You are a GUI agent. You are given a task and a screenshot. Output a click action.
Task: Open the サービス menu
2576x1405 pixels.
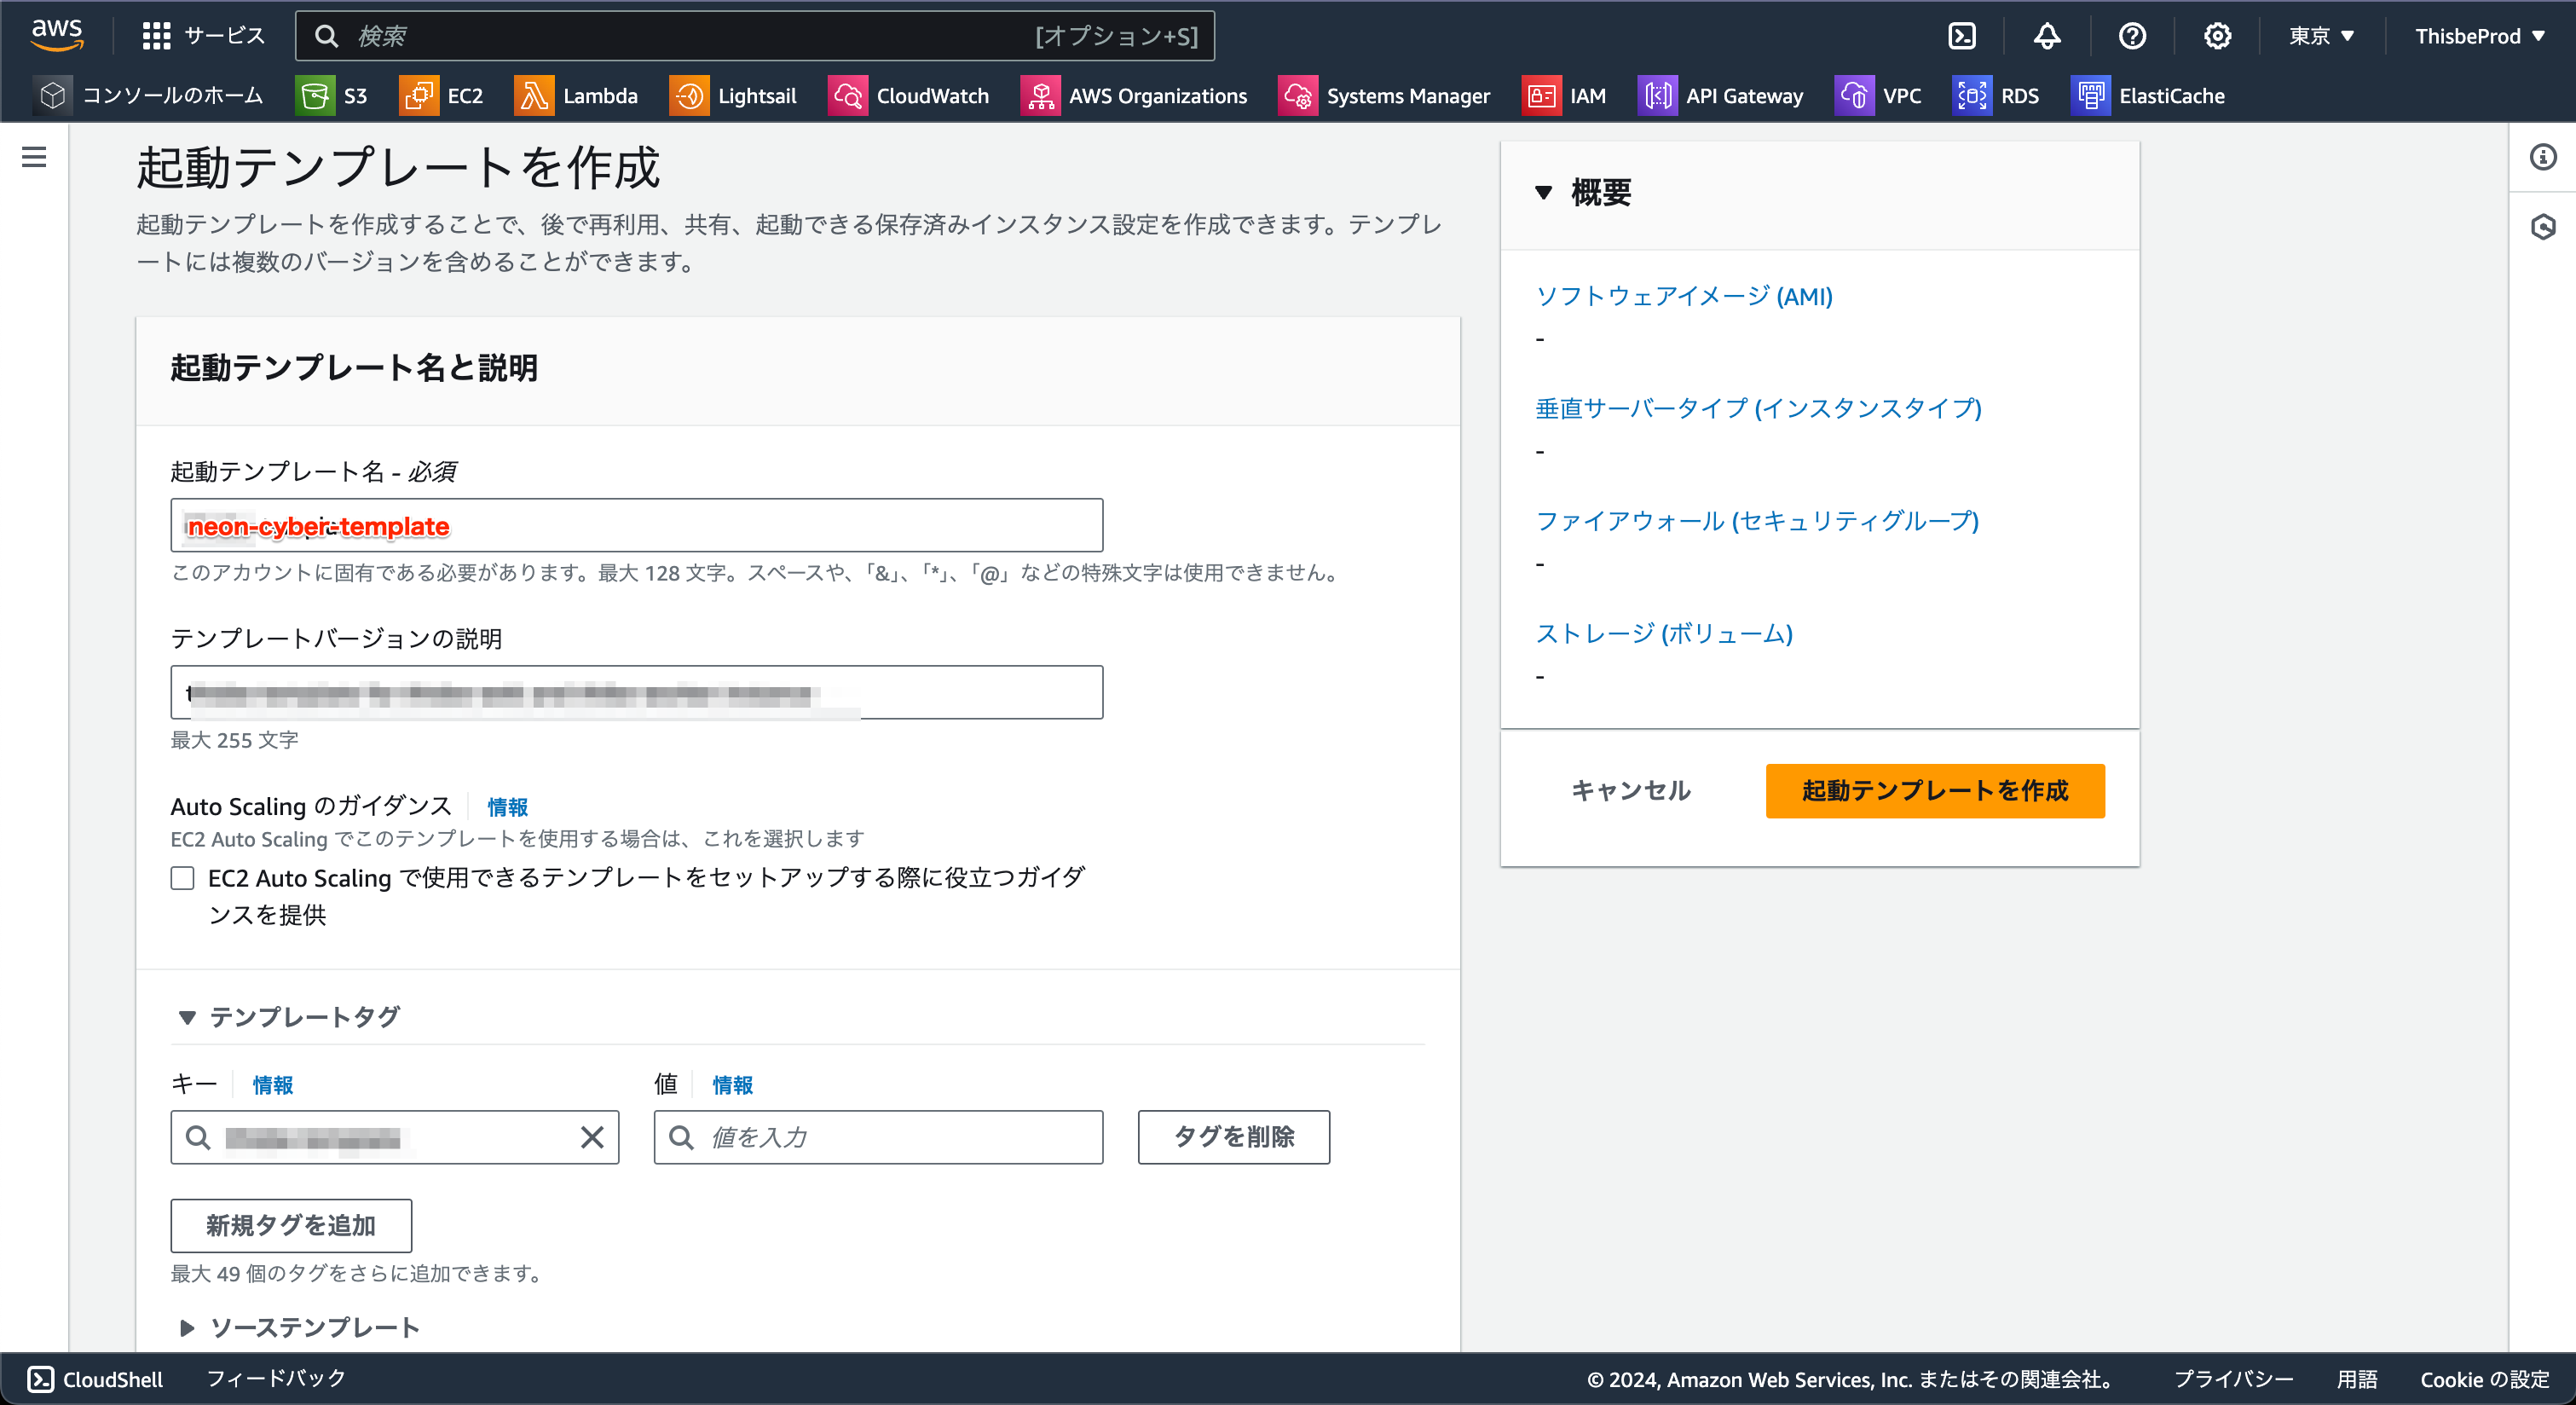203,35
